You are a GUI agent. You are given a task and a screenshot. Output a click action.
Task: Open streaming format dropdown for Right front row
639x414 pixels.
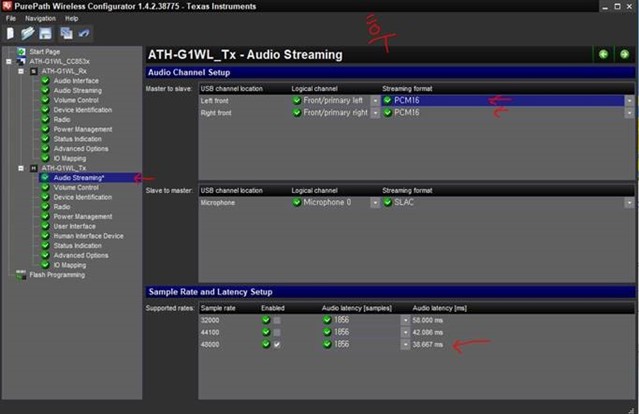tap(630, 113)
